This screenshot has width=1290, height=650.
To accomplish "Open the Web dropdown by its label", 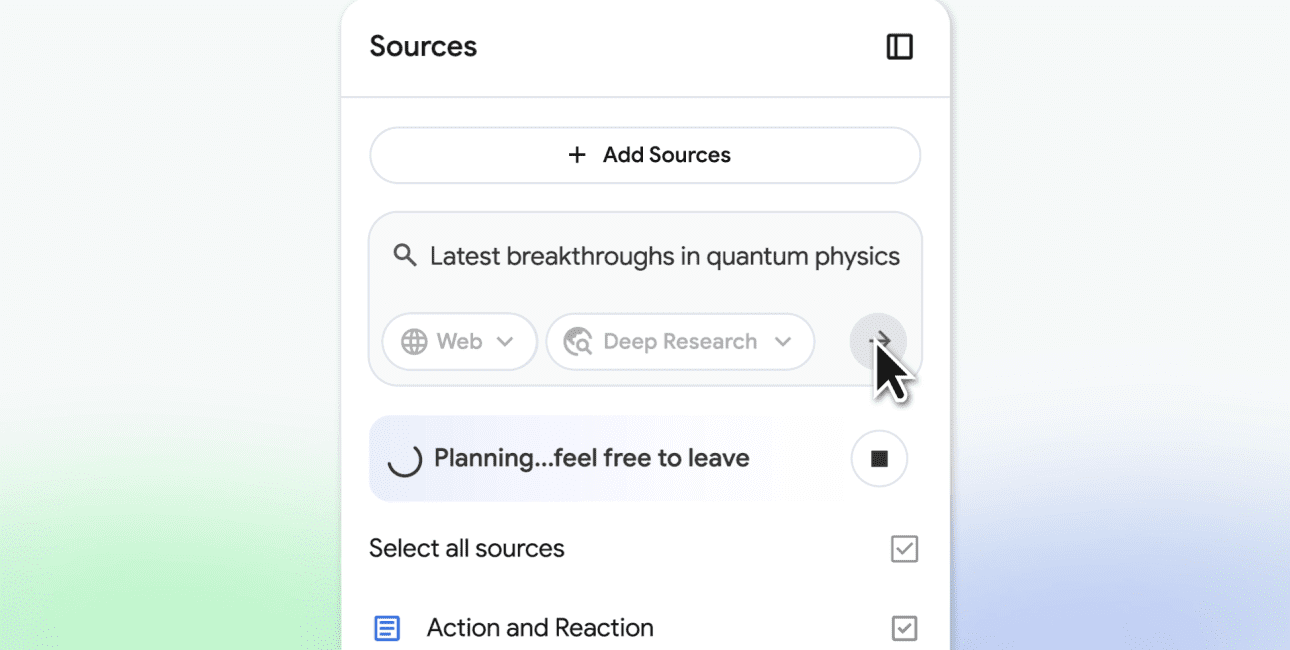I will click(460, 342).
